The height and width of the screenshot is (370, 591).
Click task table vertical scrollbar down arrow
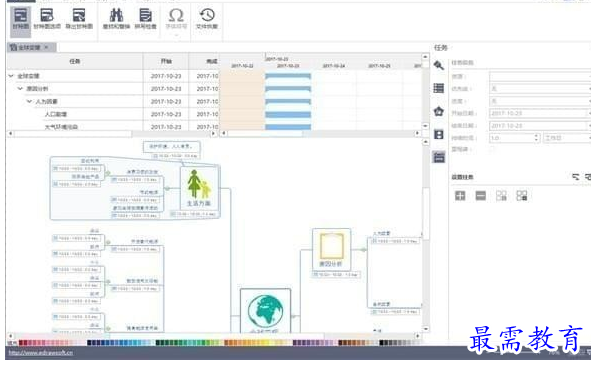[x=425, y=126]
